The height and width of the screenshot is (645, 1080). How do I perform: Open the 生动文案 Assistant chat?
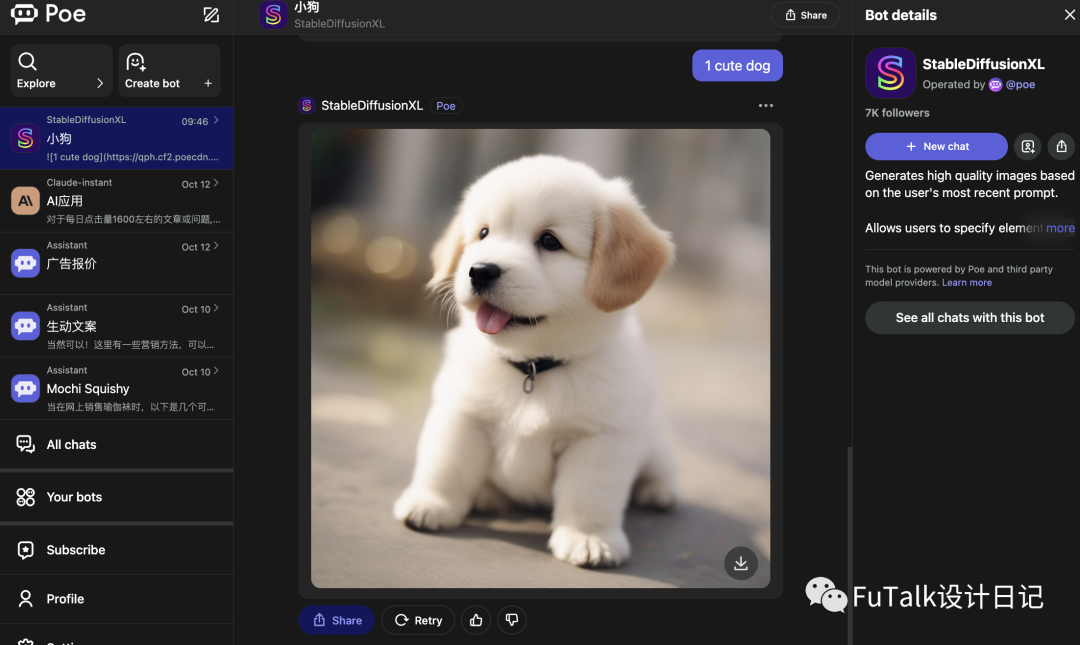click(116, 326)
